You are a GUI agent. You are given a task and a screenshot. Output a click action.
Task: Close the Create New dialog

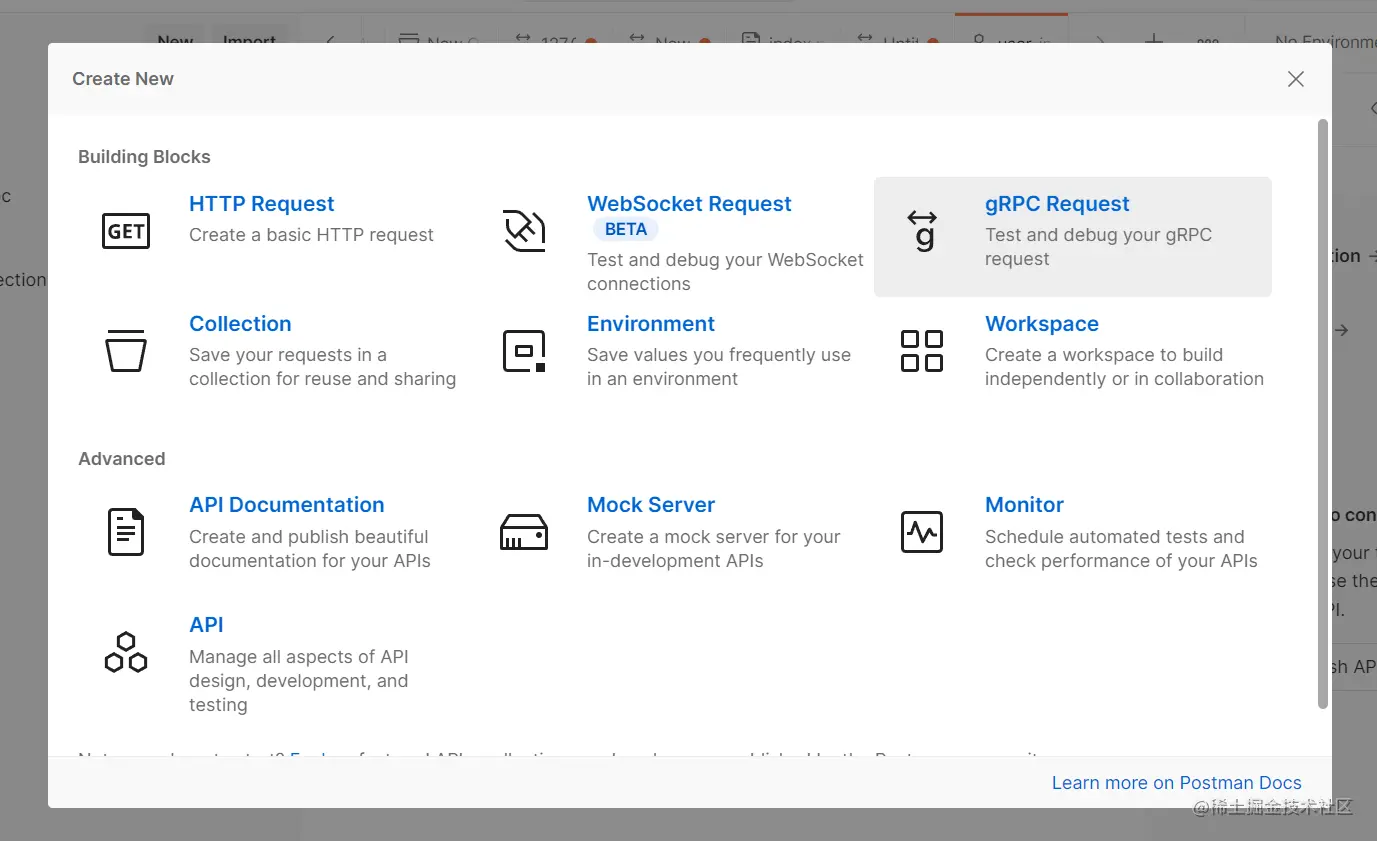[1296, 79]
